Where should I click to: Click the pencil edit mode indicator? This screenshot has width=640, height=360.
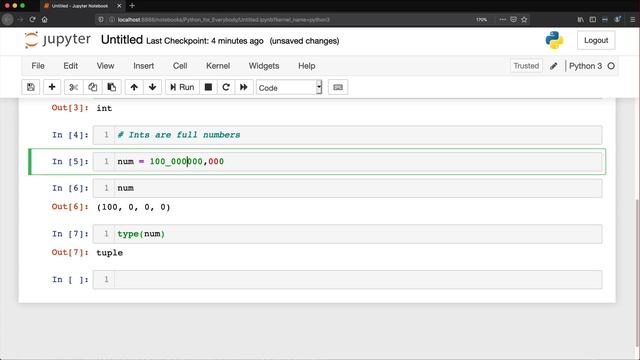pos(553,66)
